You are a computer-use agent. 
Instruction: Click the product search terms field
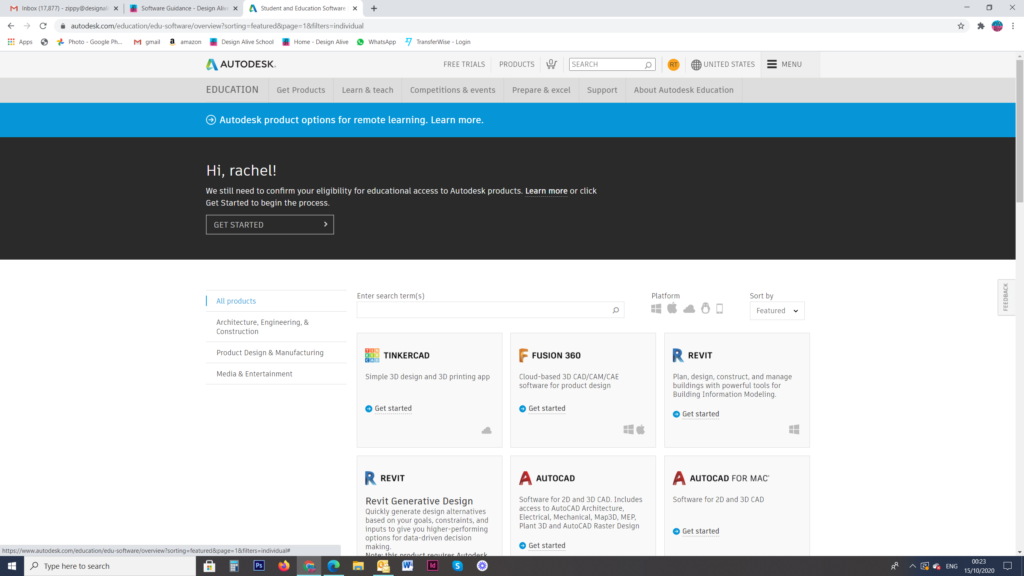[x=490, y=310]
